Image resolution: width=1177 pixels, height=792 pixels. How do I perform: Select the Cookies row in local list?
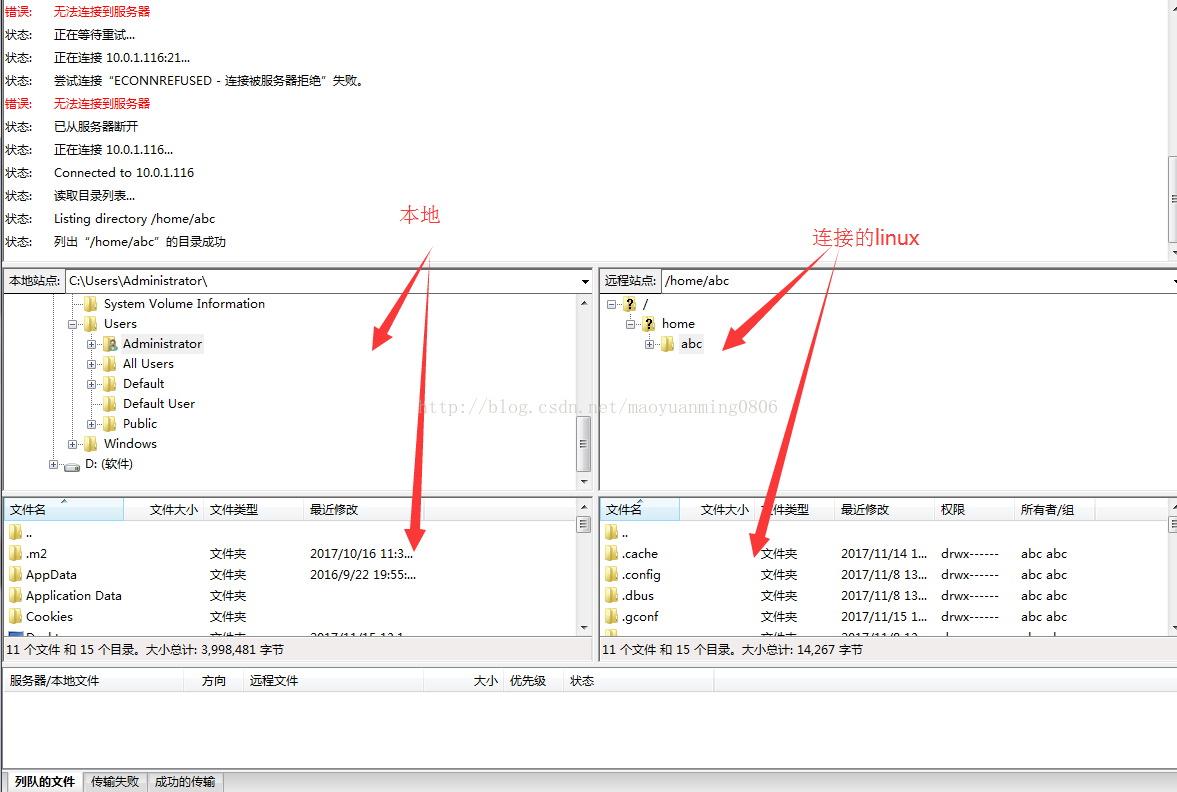pos(290,616)
